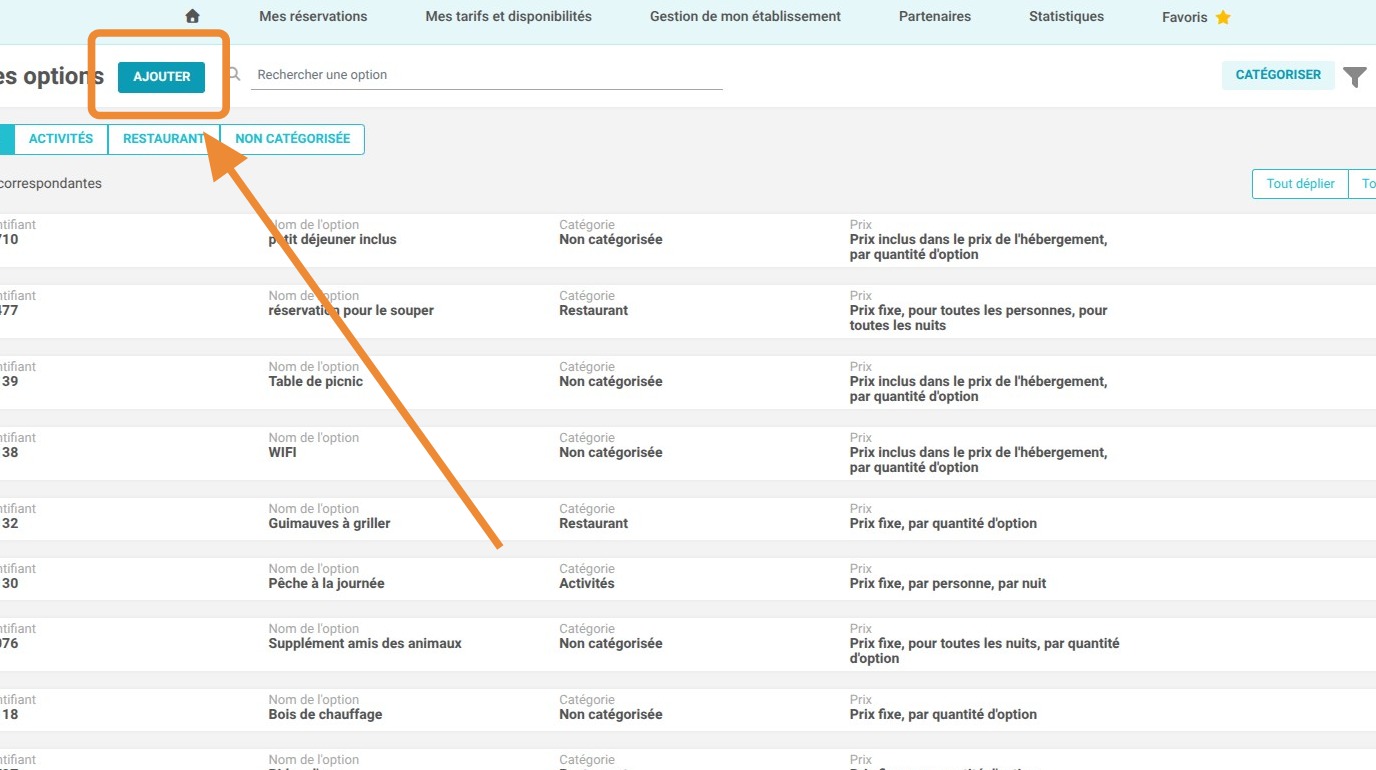Open the Partenaires menu

(x=935, y=16)
